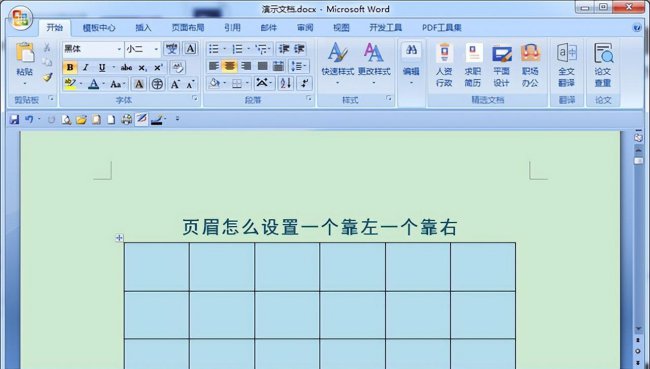
Task: Switch to the 审阅 tab
Action: (x=305, y=28)
